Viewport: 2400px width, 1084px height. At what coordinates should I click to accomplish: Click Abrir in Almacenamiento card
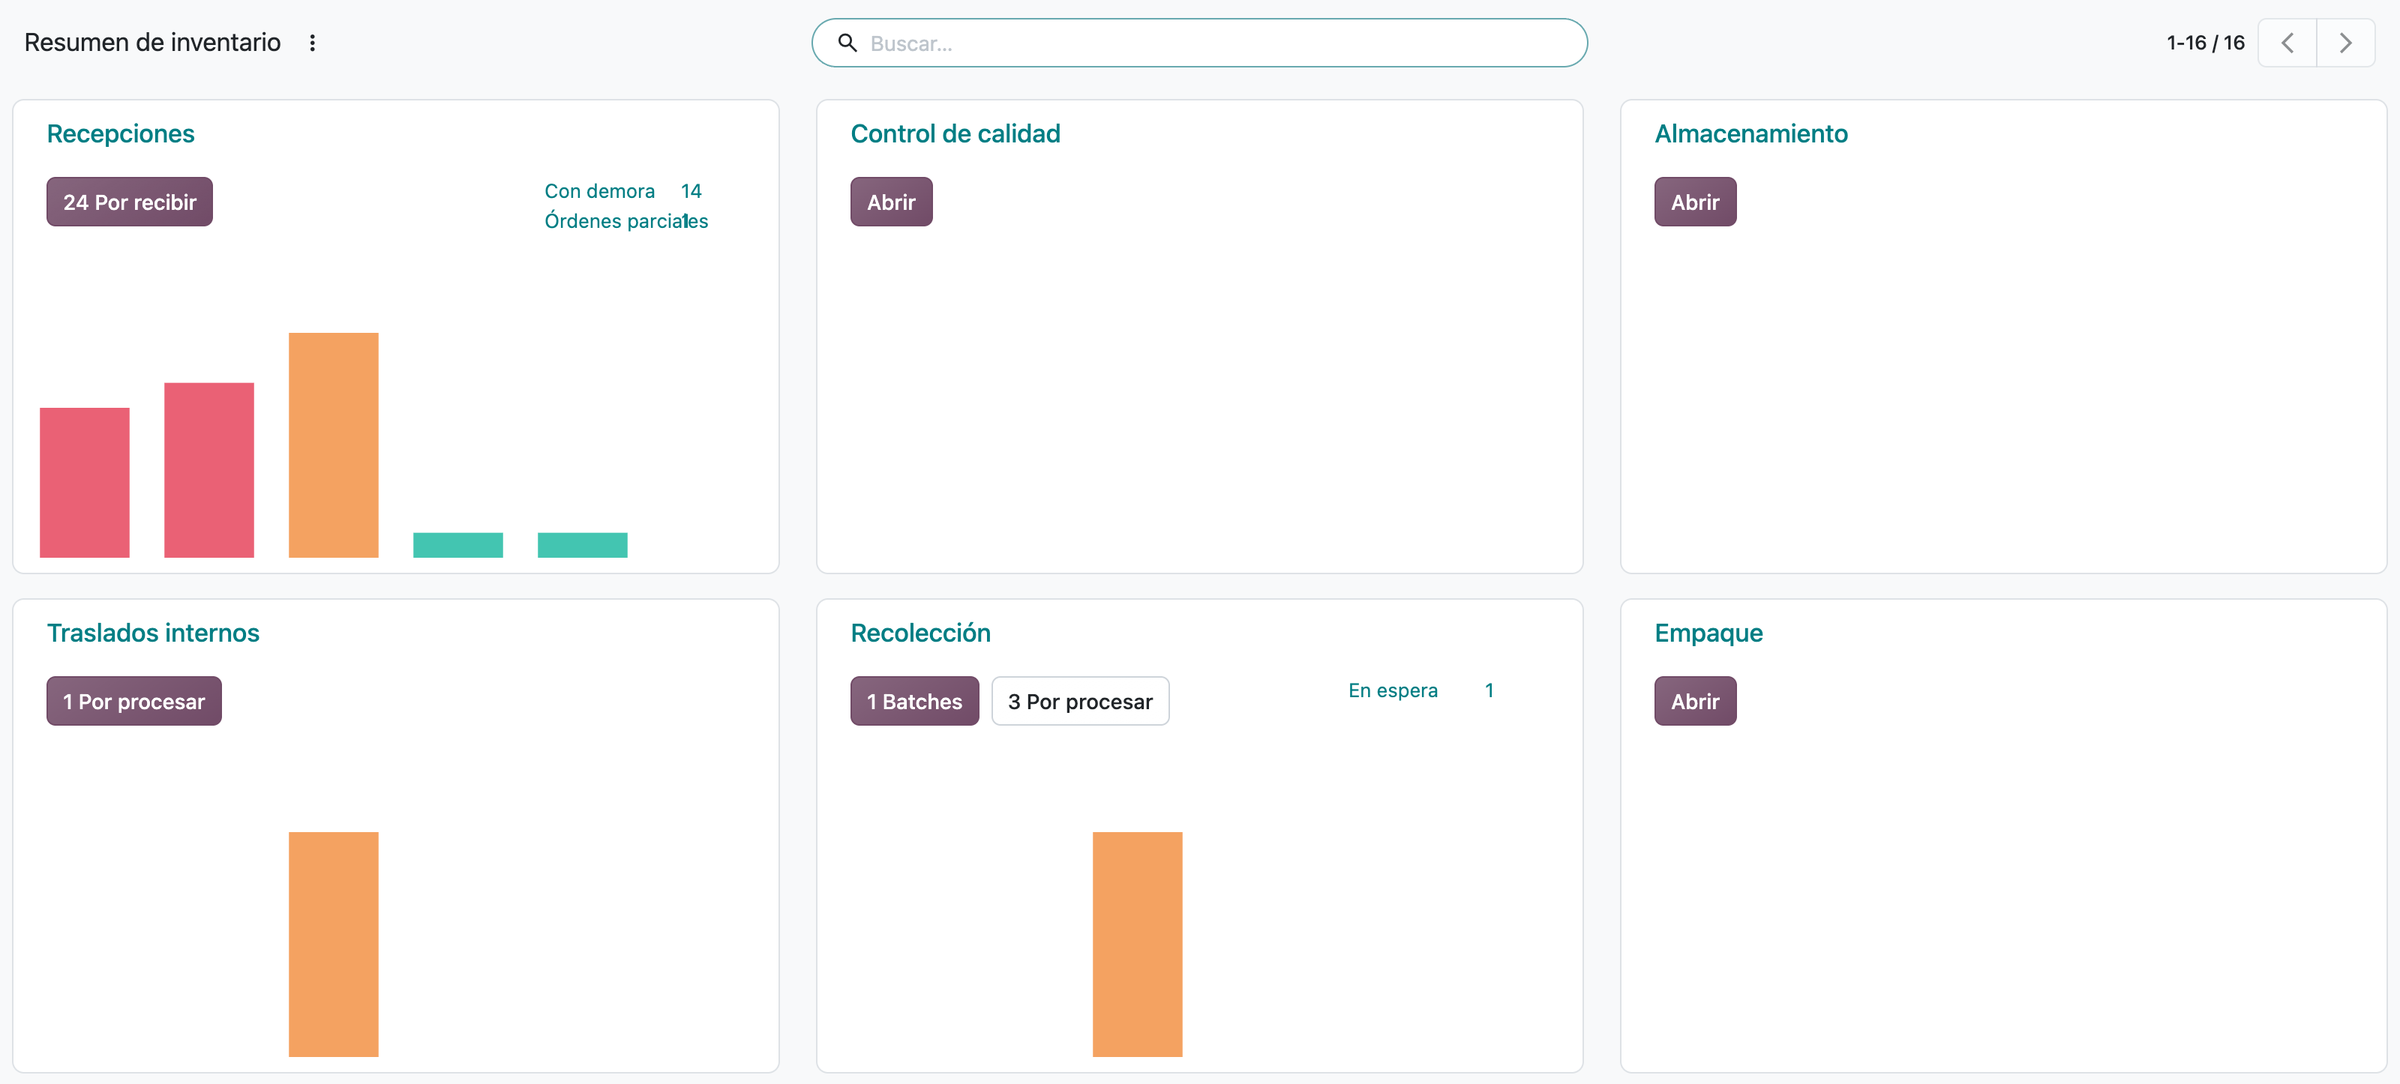click(1695, 202)
